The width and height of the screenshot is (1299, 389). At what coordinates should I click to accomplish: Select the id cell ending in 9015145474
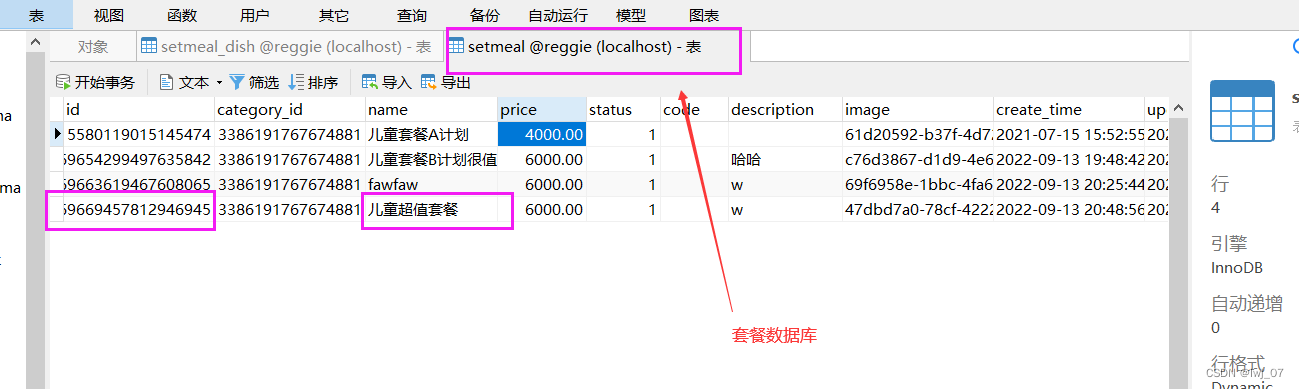click(x=138, y=134)
